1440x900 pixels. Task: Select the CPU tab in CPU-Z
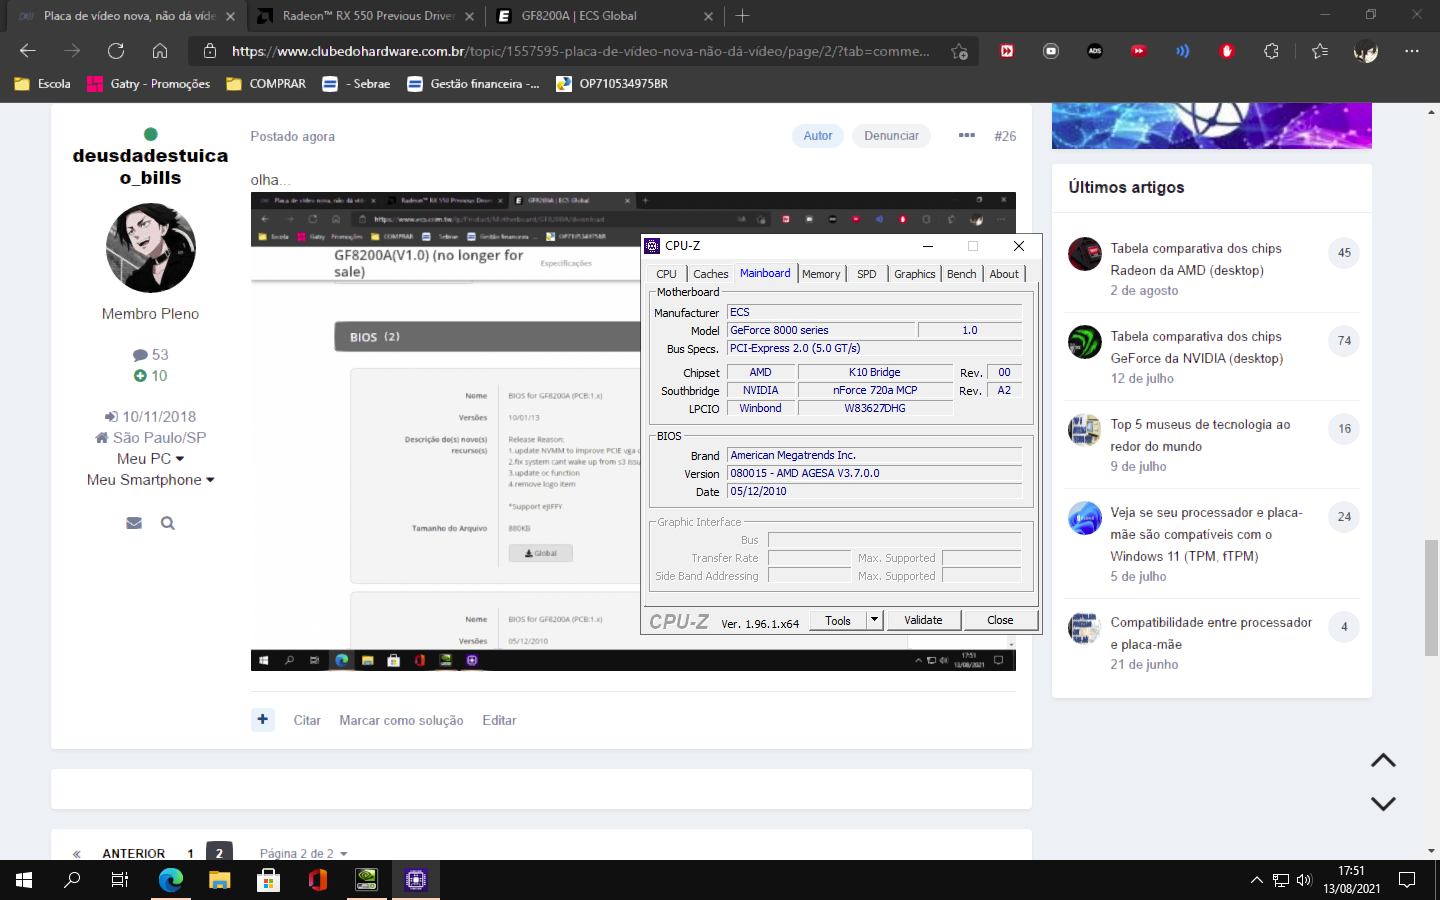point(667,274)
